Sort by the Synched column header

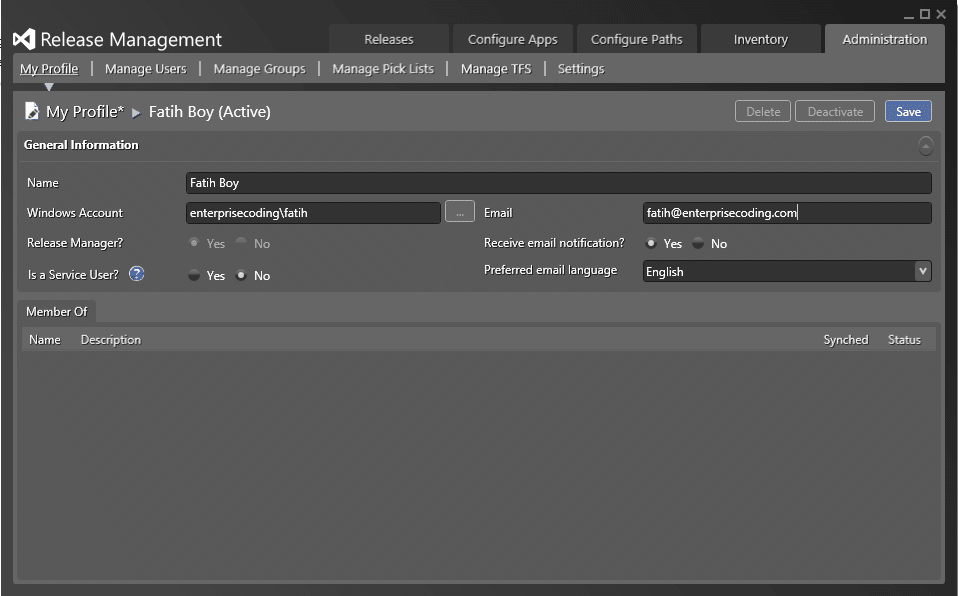pyautogui.click(x=846, y=339)
